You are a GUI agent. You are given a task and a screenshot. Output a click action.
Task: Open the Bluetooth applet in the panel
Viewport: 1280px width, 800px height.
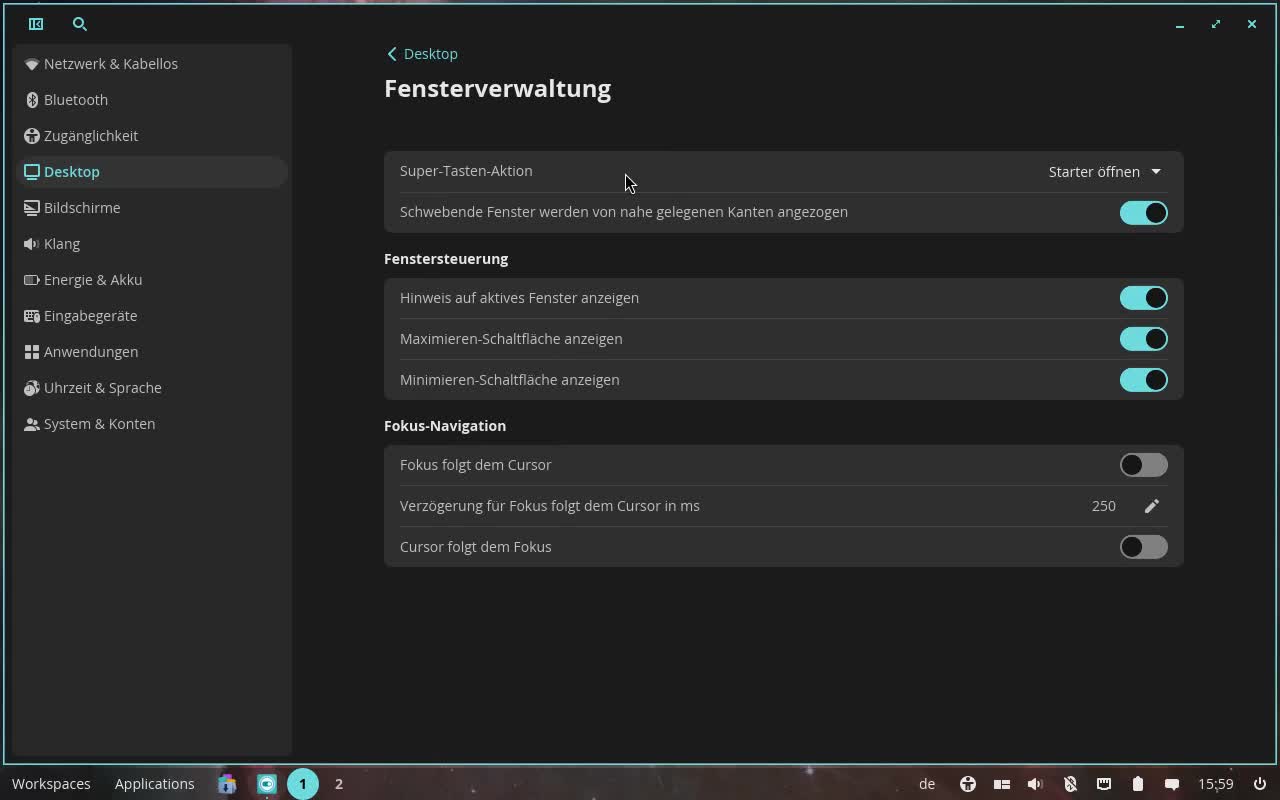[x=1070, y=784]
